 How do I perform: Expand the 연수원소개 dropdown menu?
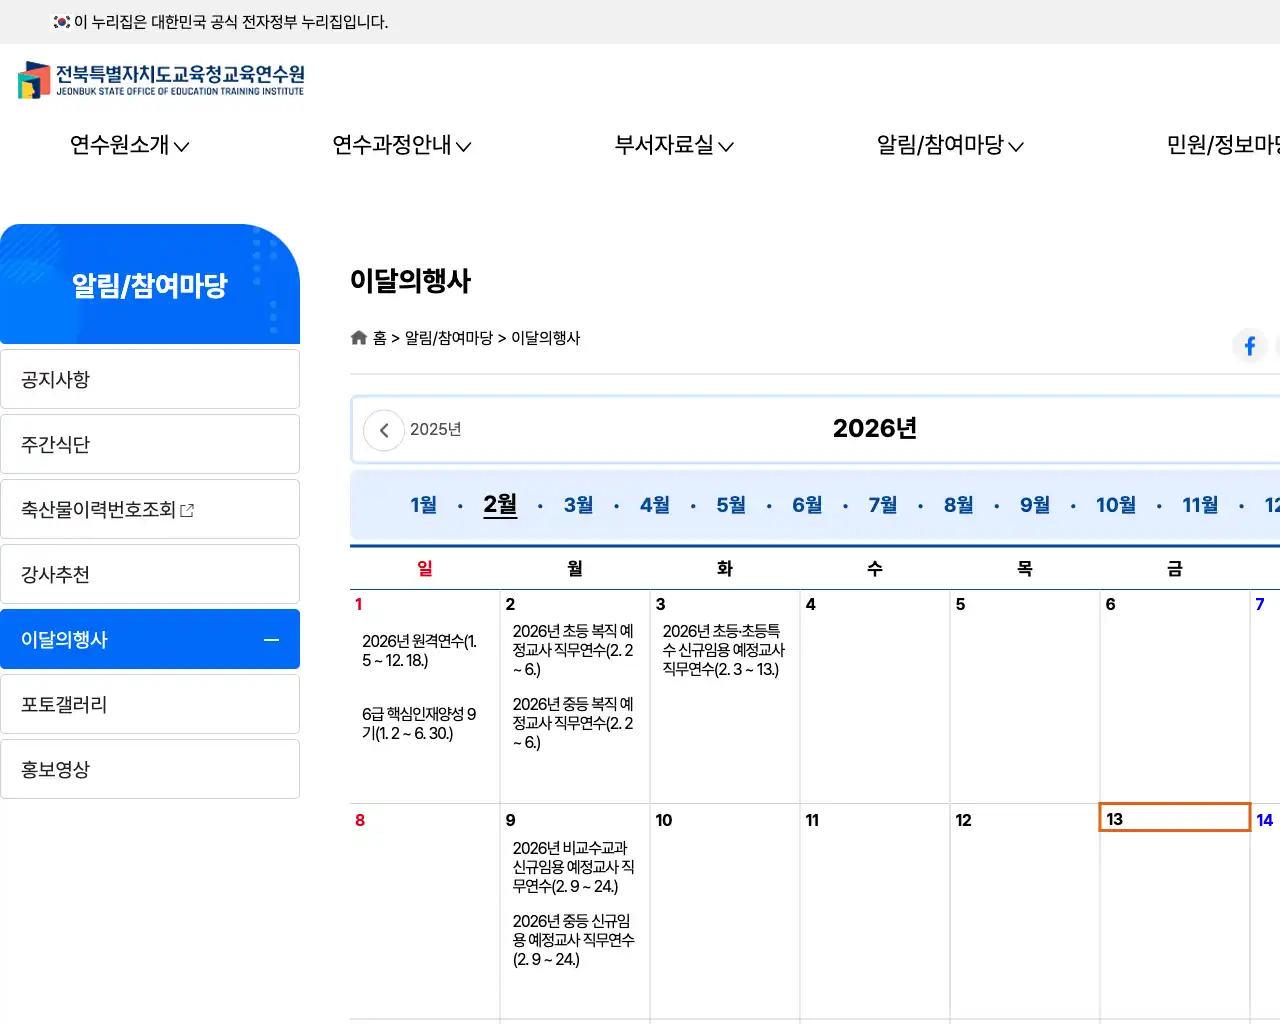coord(128,146)
